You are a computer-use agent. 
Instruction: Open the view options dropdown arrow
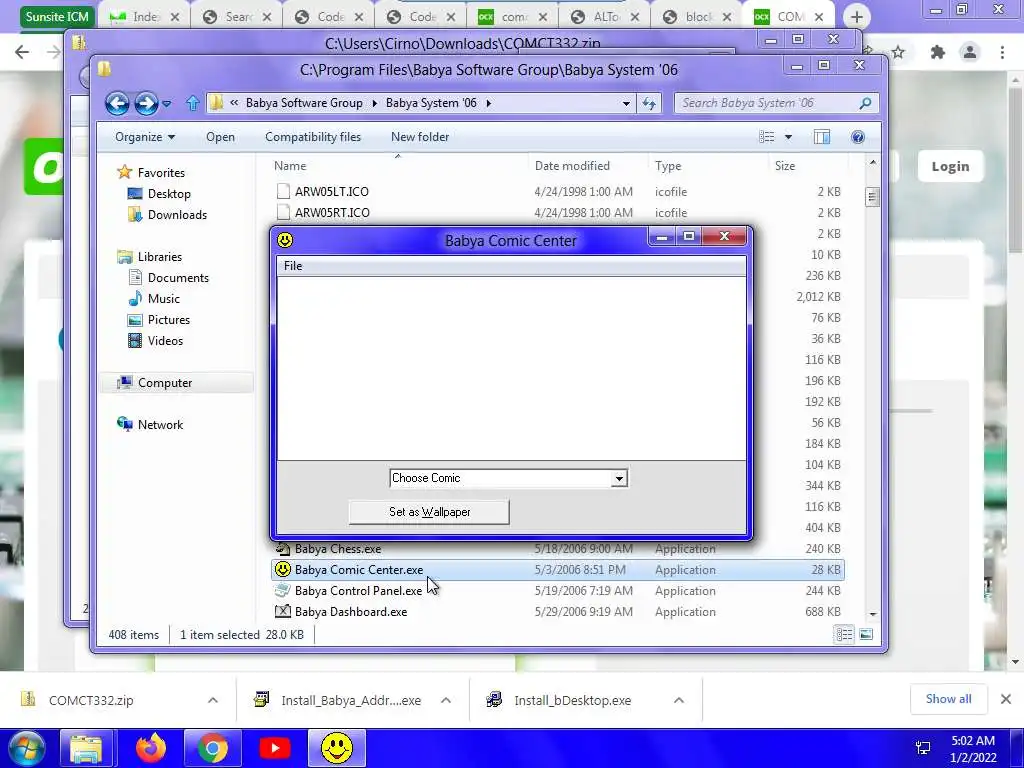coord(788,137)
